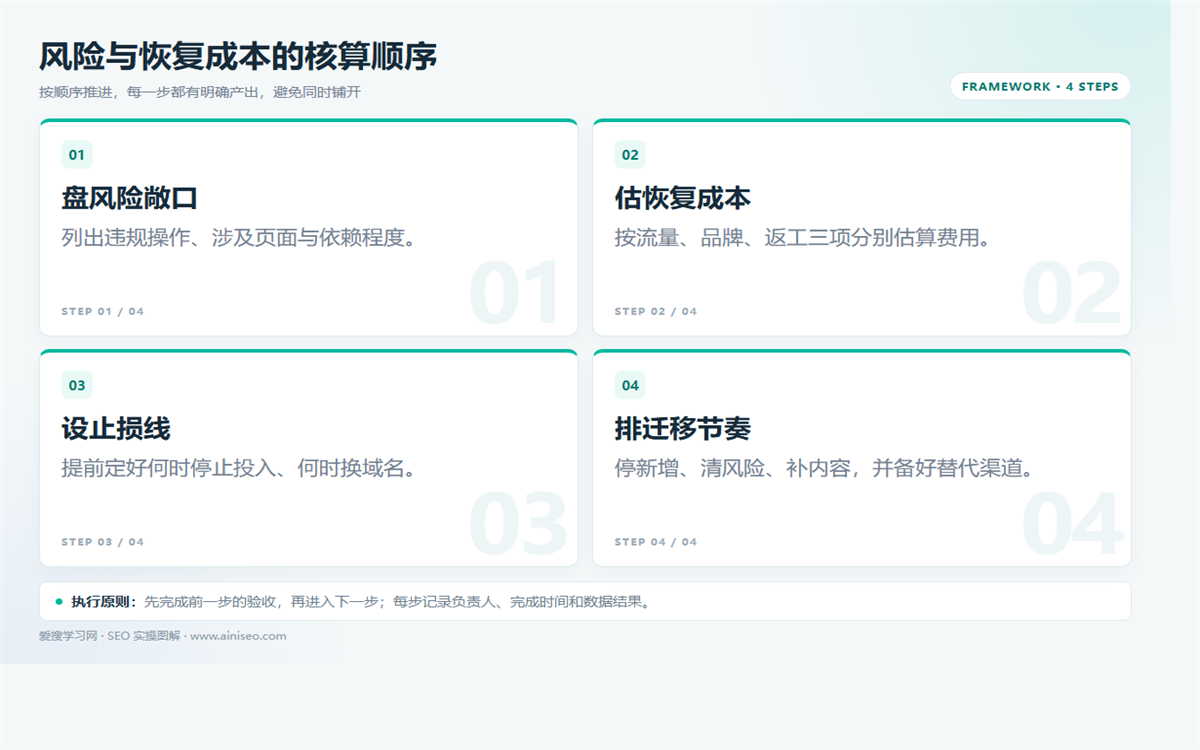Click the green bullet before 执行原则

pyautogui.click(x=59, y=602)
